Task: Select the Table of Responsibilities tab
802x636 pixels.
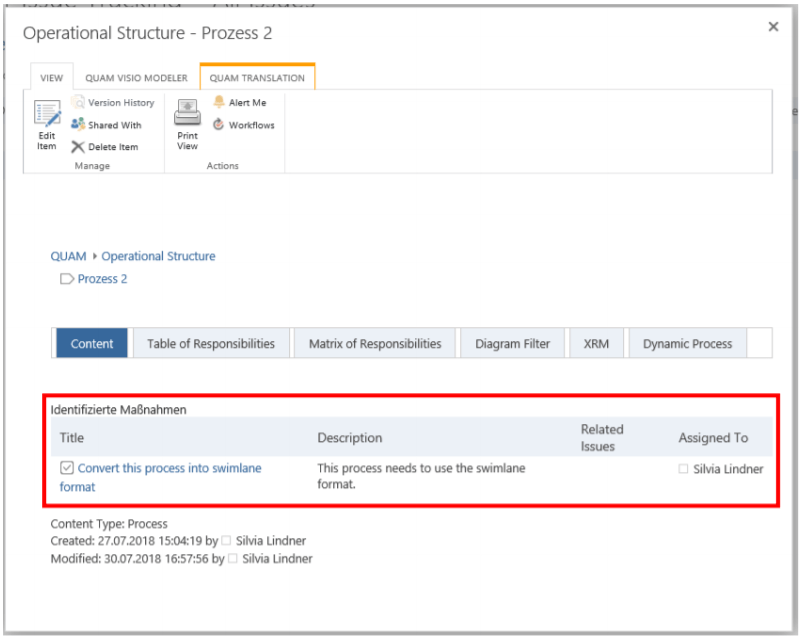Action: [x=210, y=344]
